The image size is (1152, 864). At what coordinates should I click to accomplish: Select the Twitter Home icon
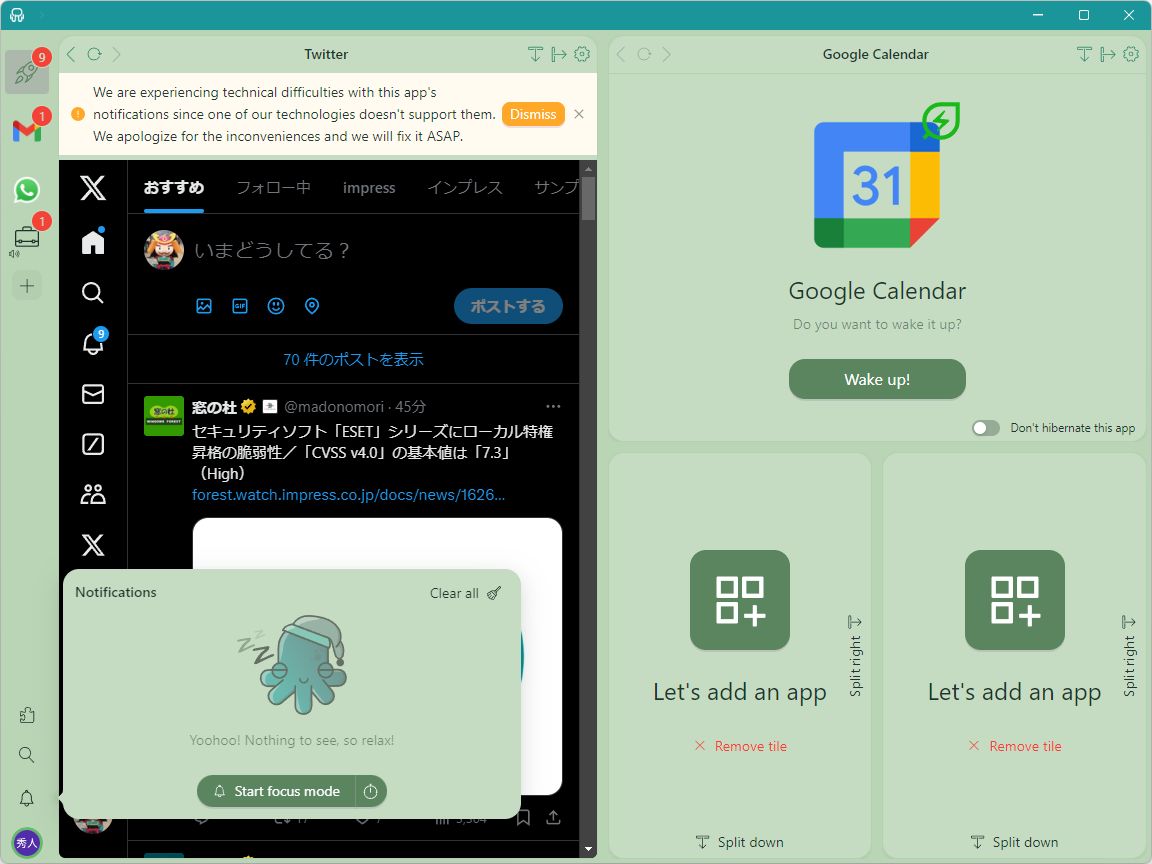point(92,241)
